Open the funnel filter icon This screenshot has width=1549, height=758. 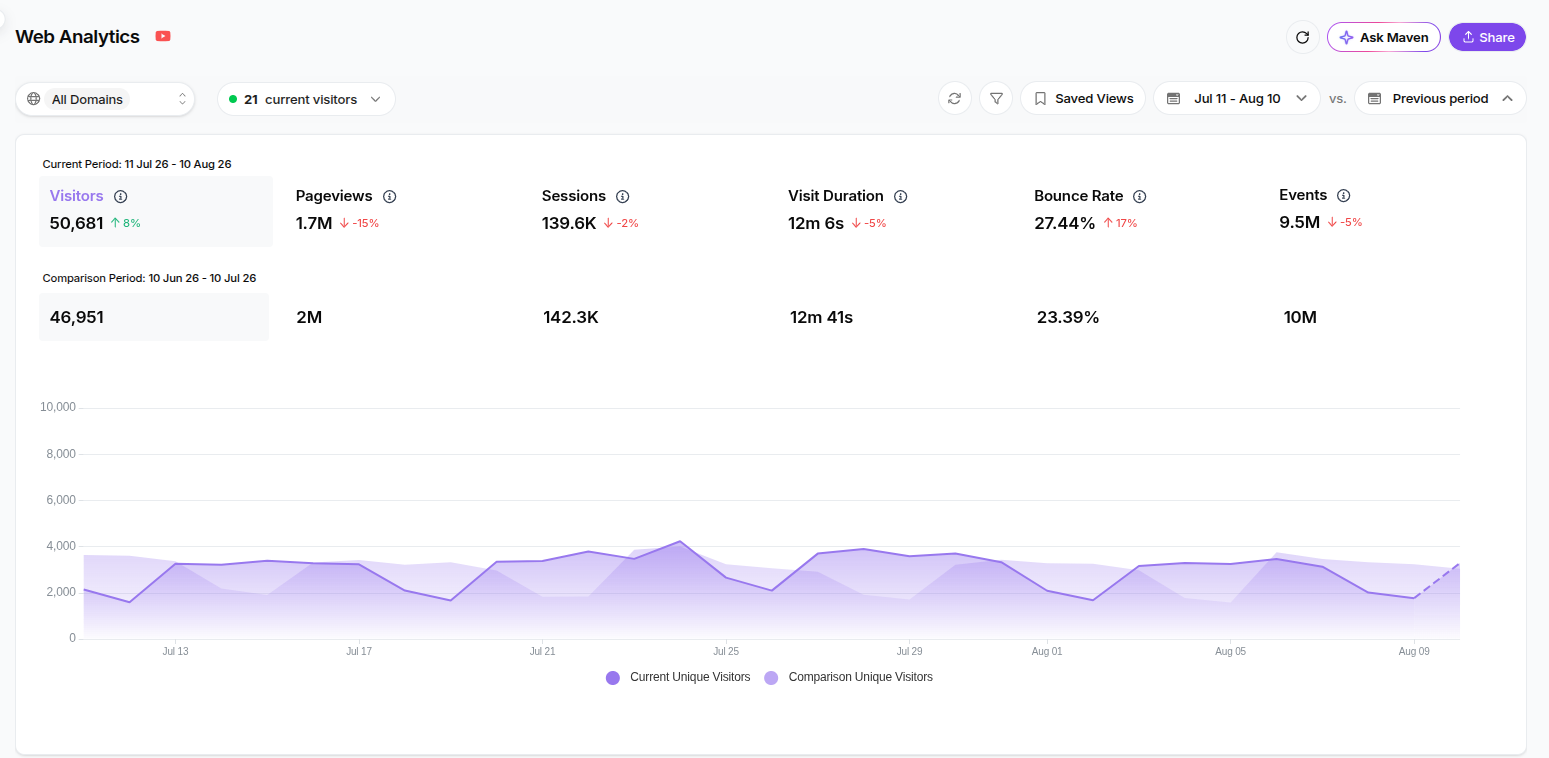pyautogui.click(x=996, y=98)
